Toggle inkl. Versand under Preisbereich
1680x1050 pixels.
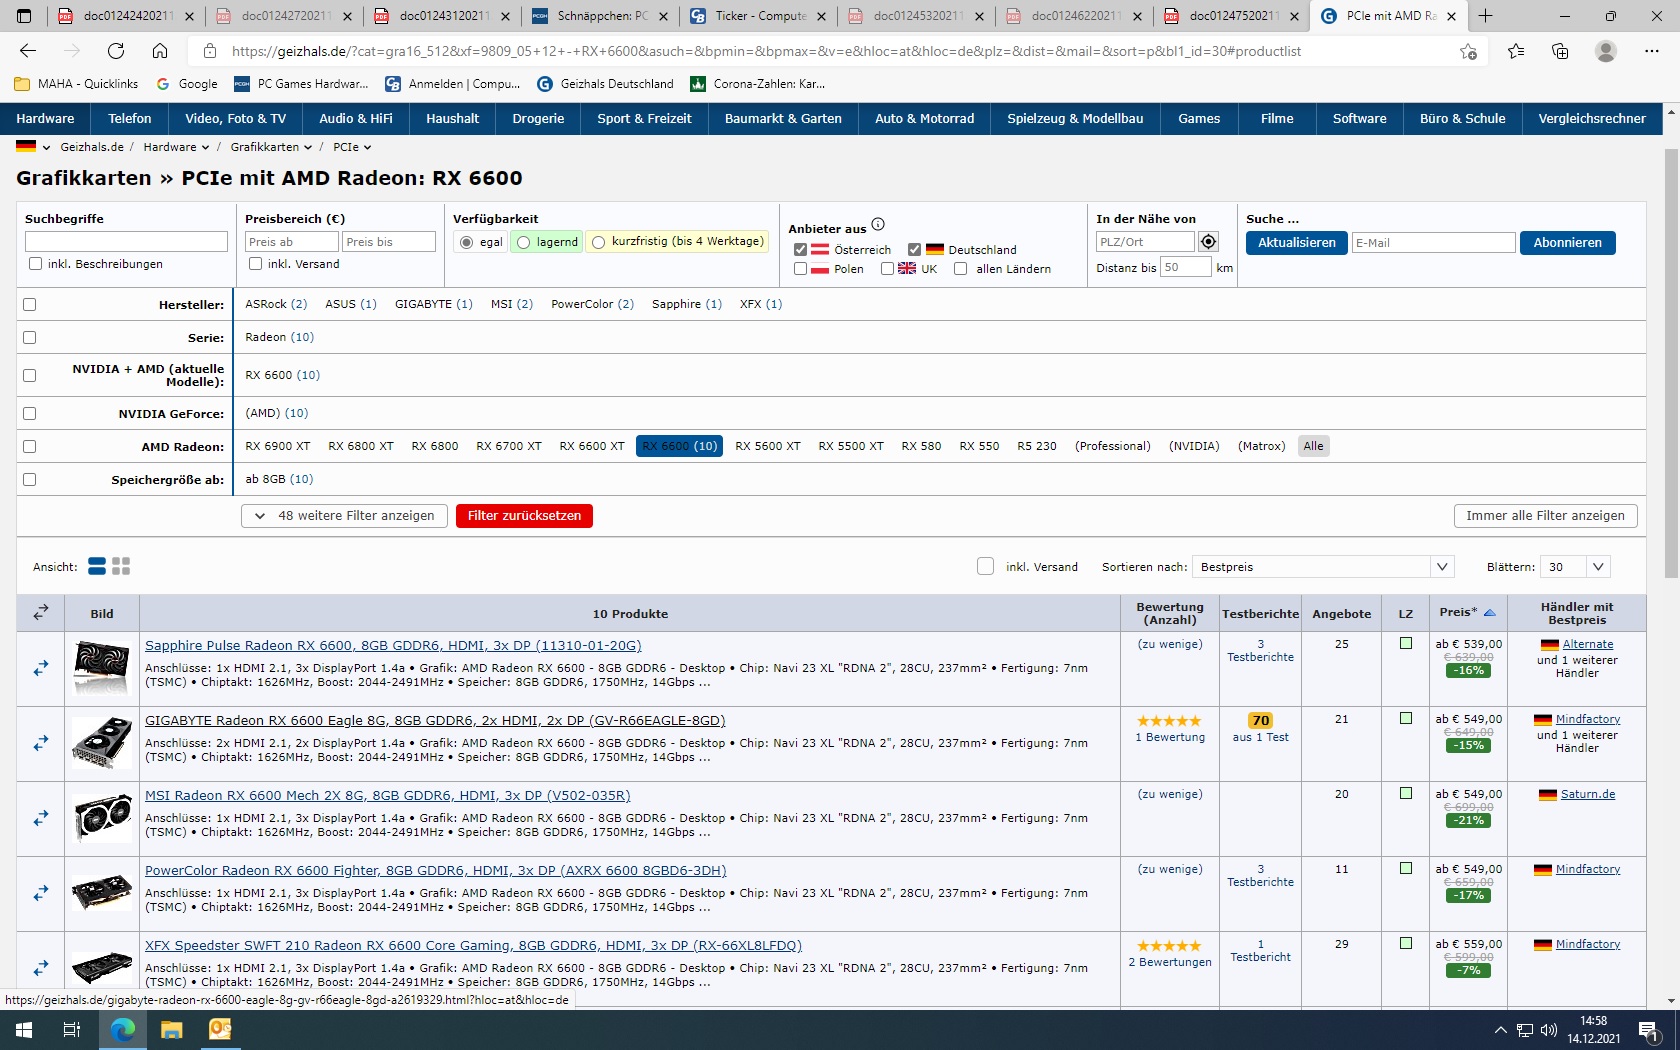[256, 264]
